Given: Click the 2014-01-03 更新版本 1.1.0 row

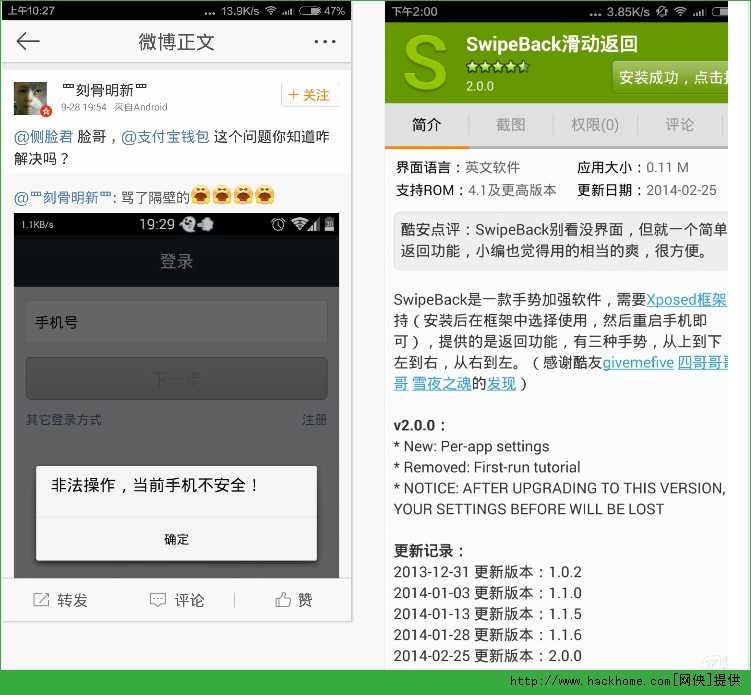Looking at the screenshot, I should (x=488, y=593).
